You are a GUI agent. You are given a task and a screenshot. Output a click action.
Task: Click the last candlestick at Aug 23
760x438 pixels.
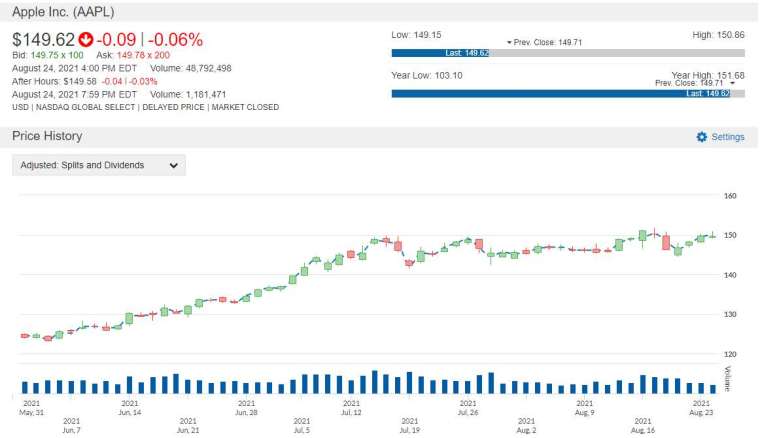712,235
